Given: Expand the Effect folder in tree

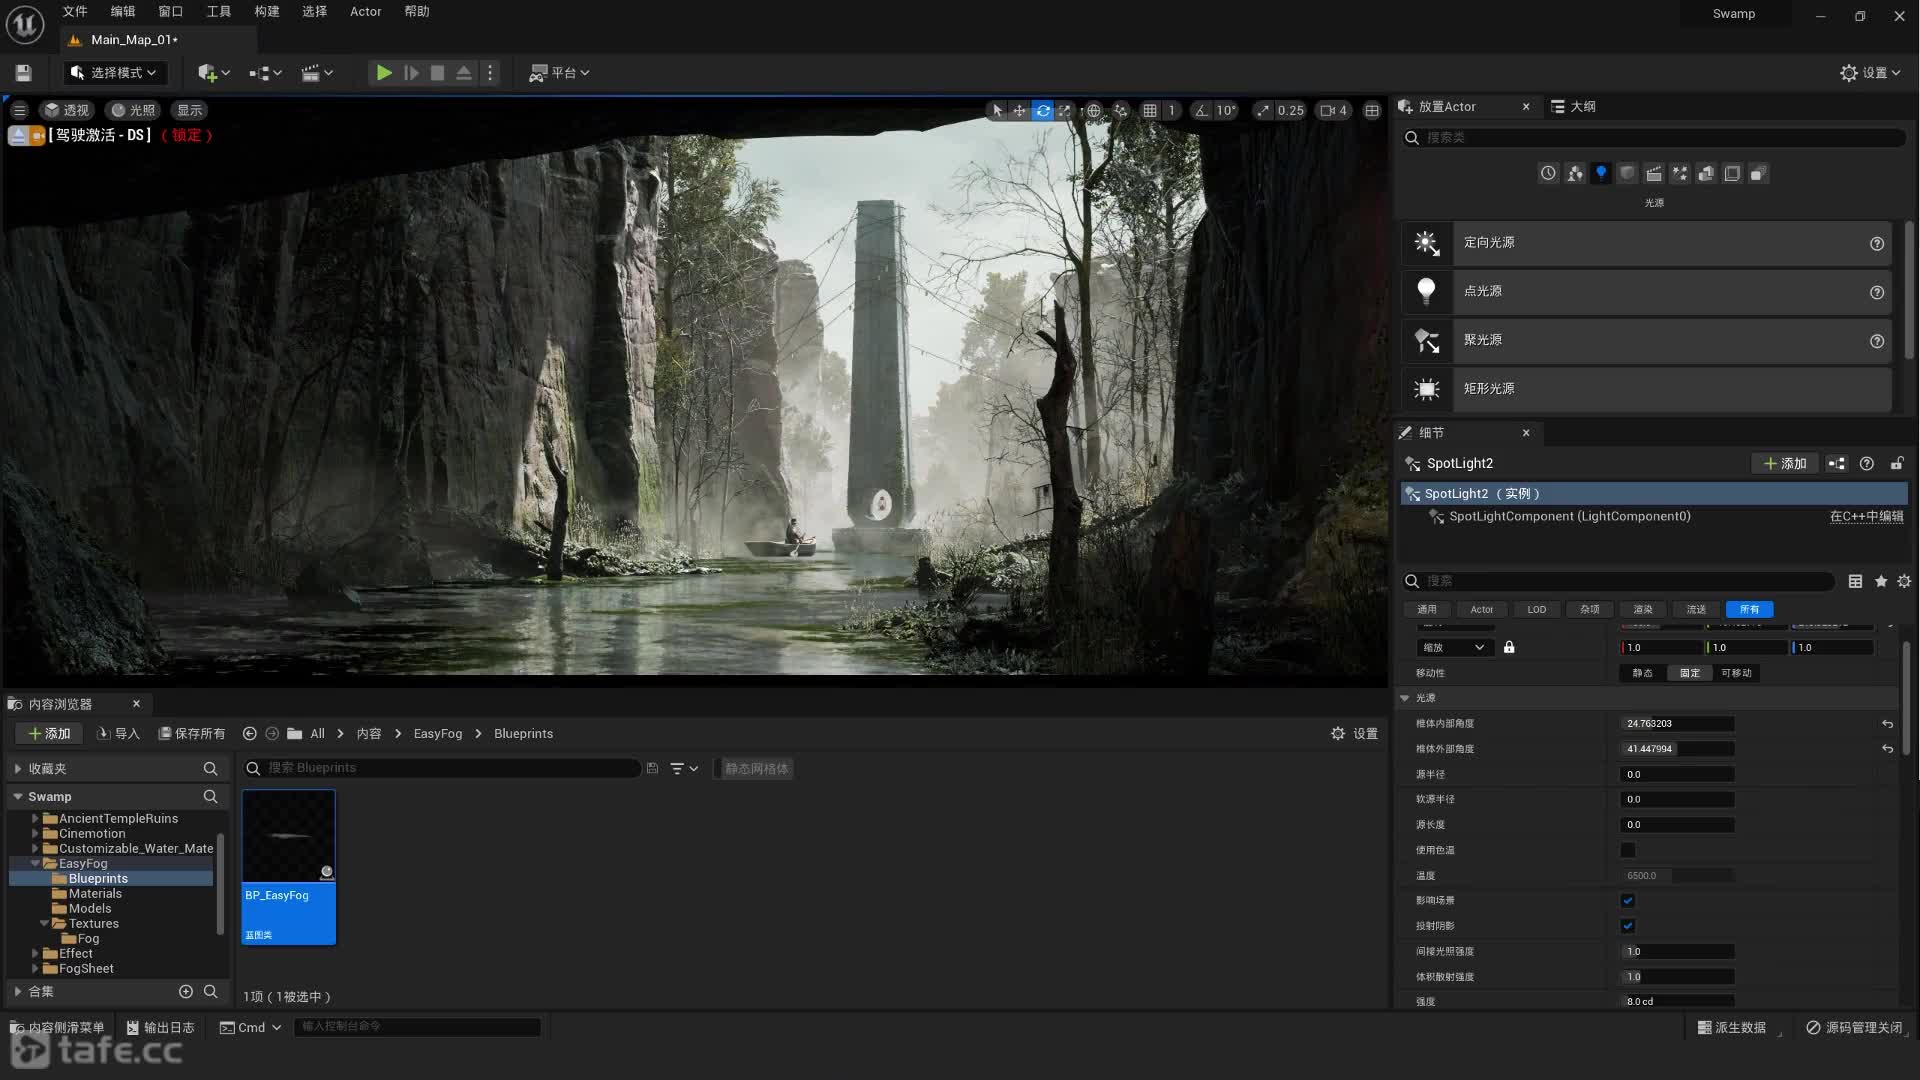Looking at the screenshot, I should pos(35,954).
